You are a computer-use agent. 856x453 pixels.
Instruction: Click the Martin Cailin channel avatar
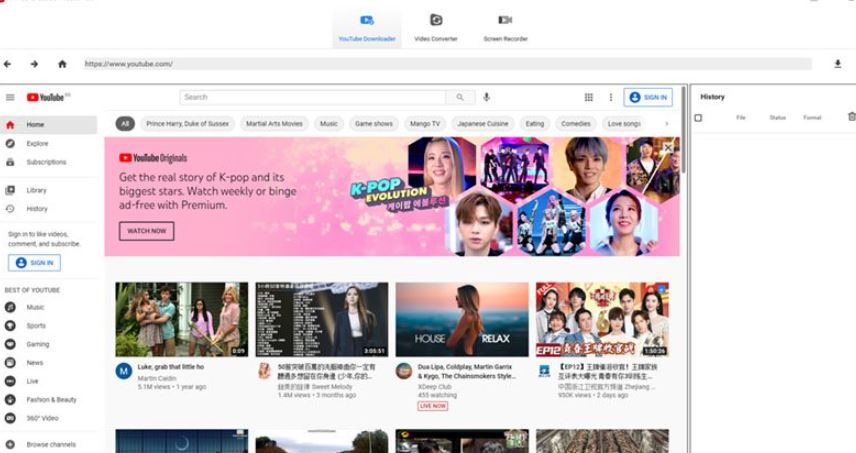[124, 371]
